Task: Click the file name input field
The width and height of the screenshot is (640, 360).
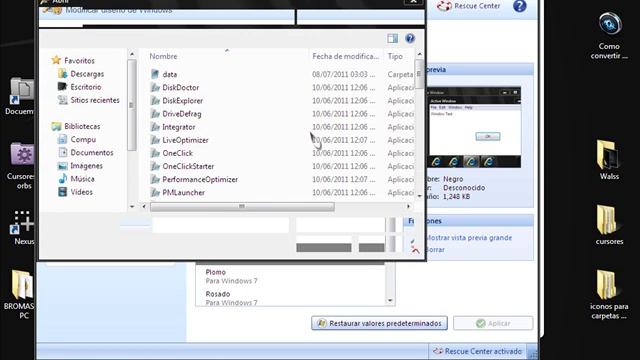Action: (220, 225)
